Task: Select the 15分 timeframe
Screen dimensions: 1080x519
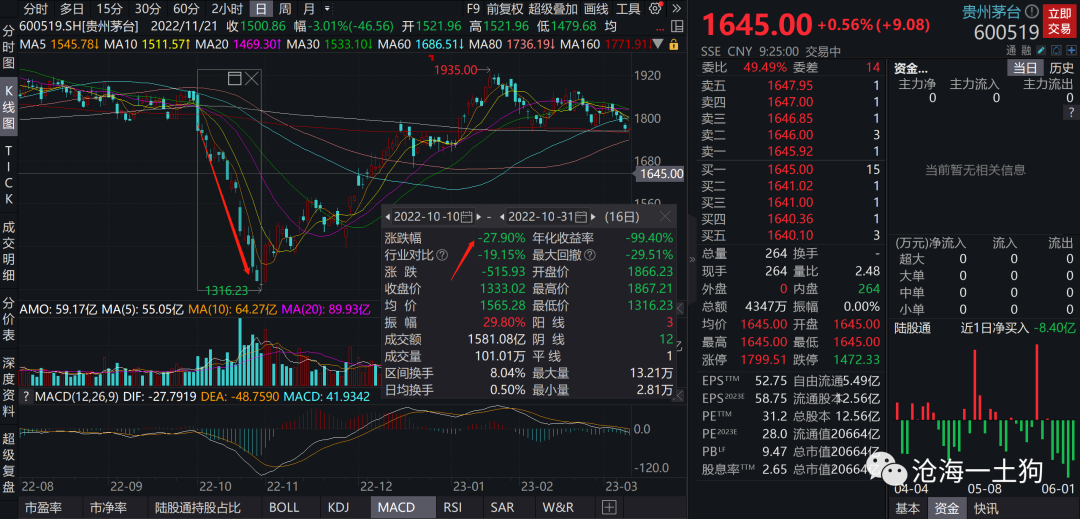Action: [x=109, y=9]
